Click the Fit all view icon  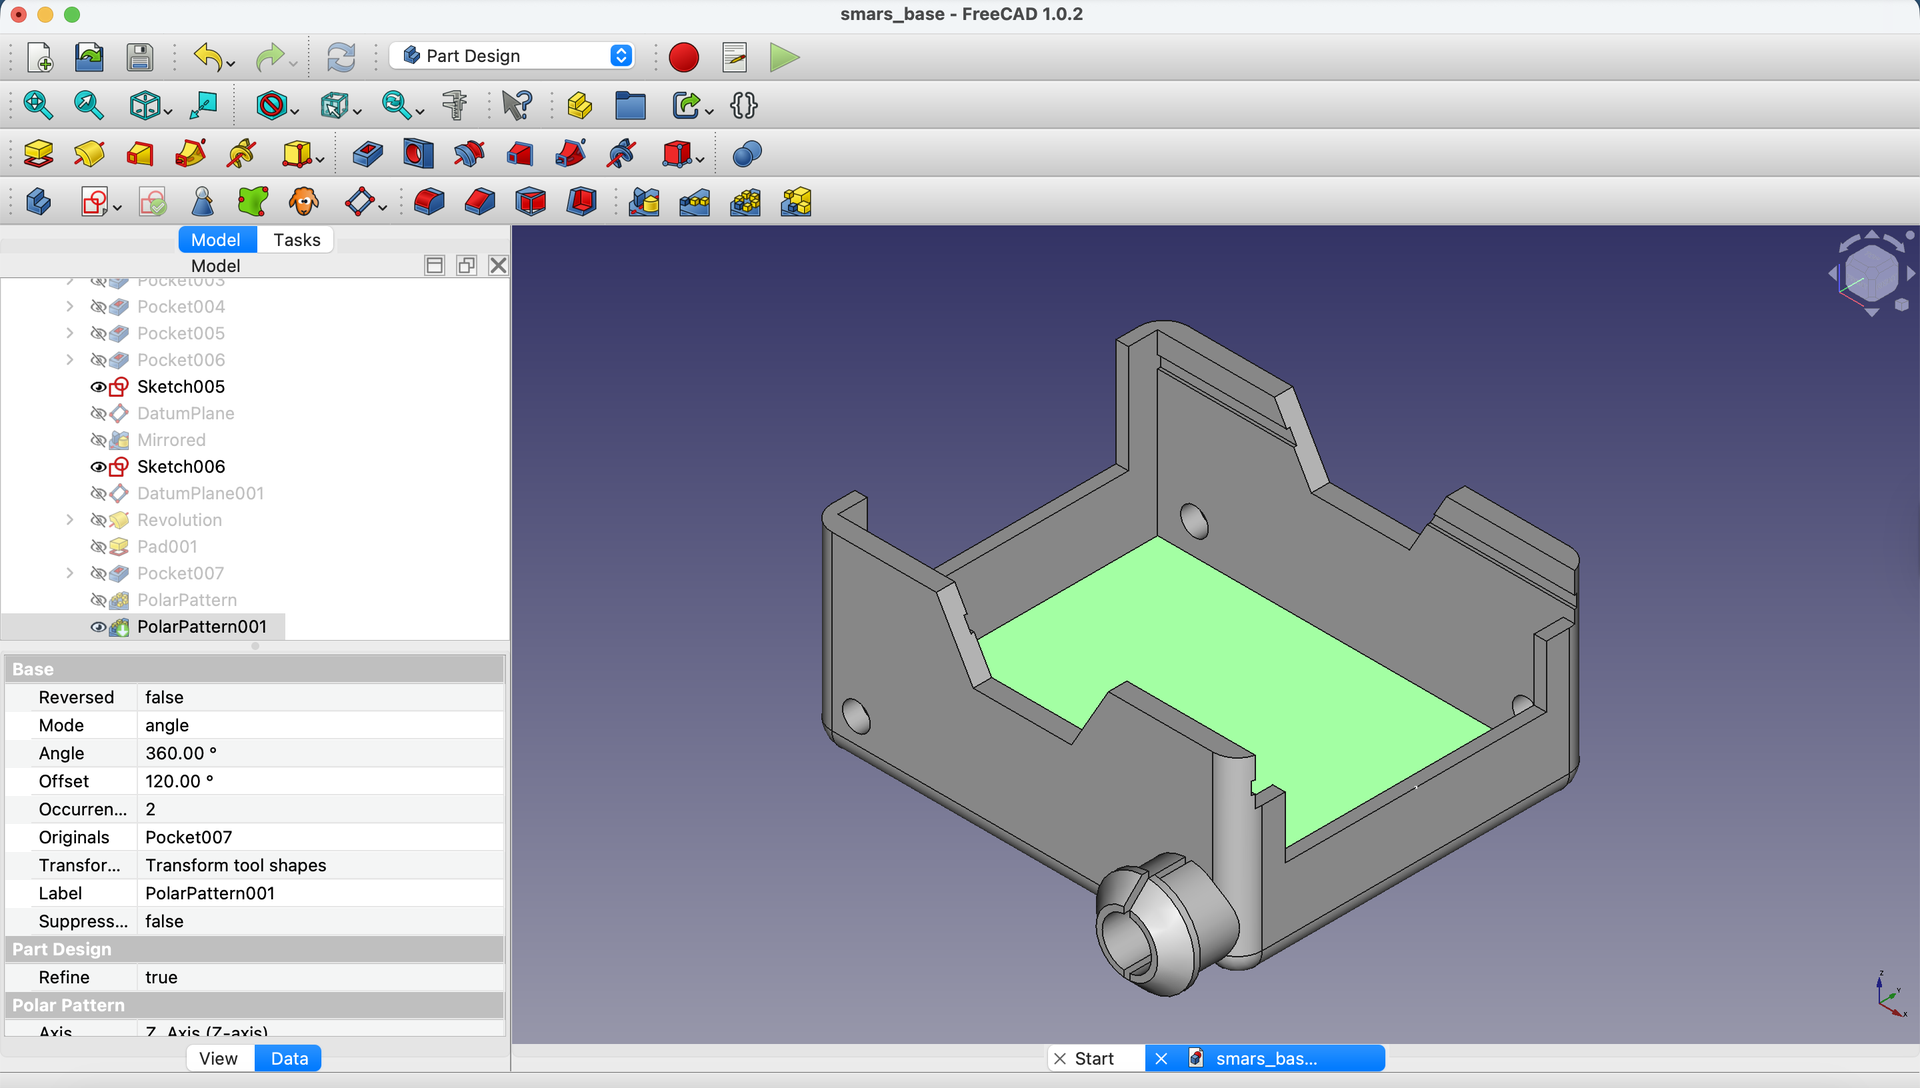click(38, 105)
